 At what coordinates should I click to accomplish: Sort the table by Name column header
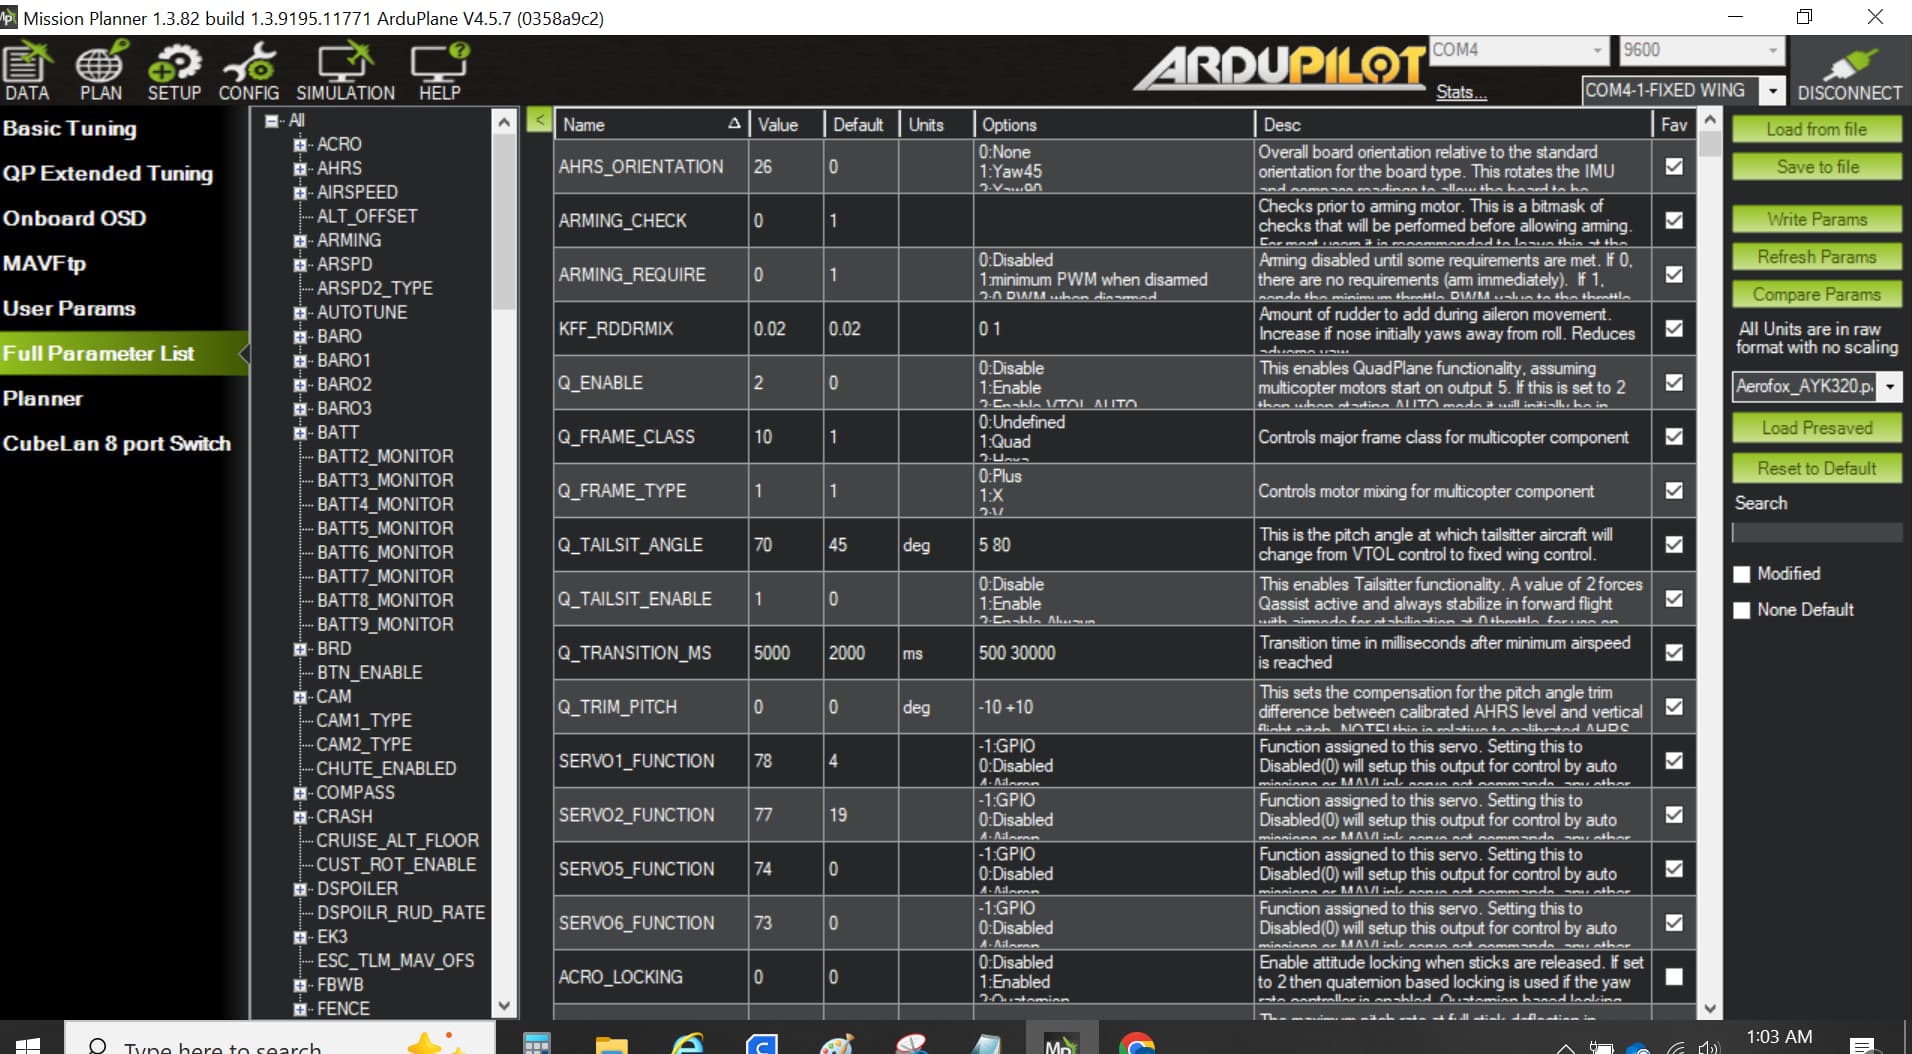pos(650,124)
